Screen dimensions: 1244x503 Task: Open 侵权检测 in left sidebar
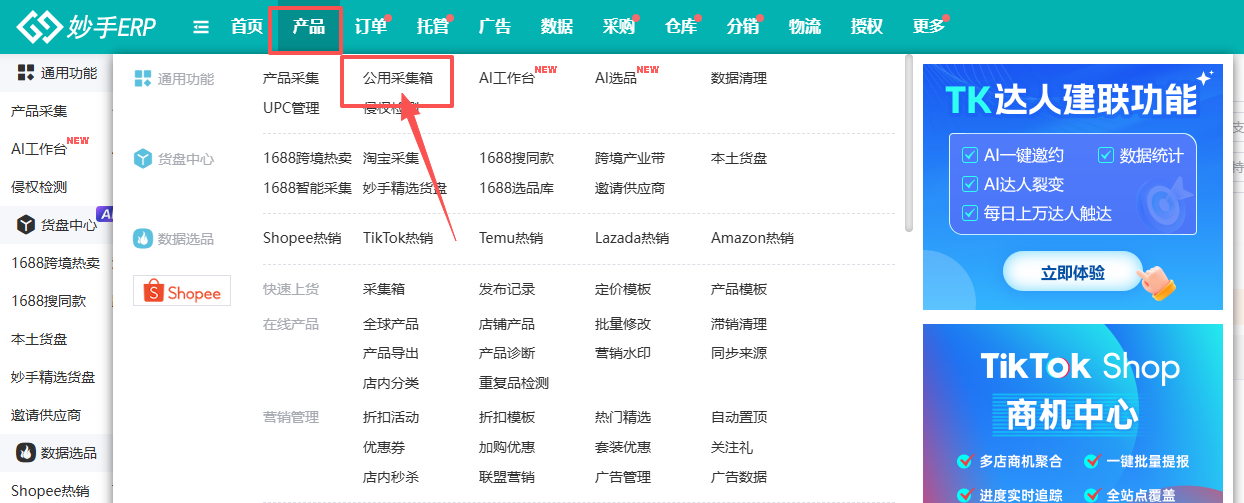click(x=39, y=187)
